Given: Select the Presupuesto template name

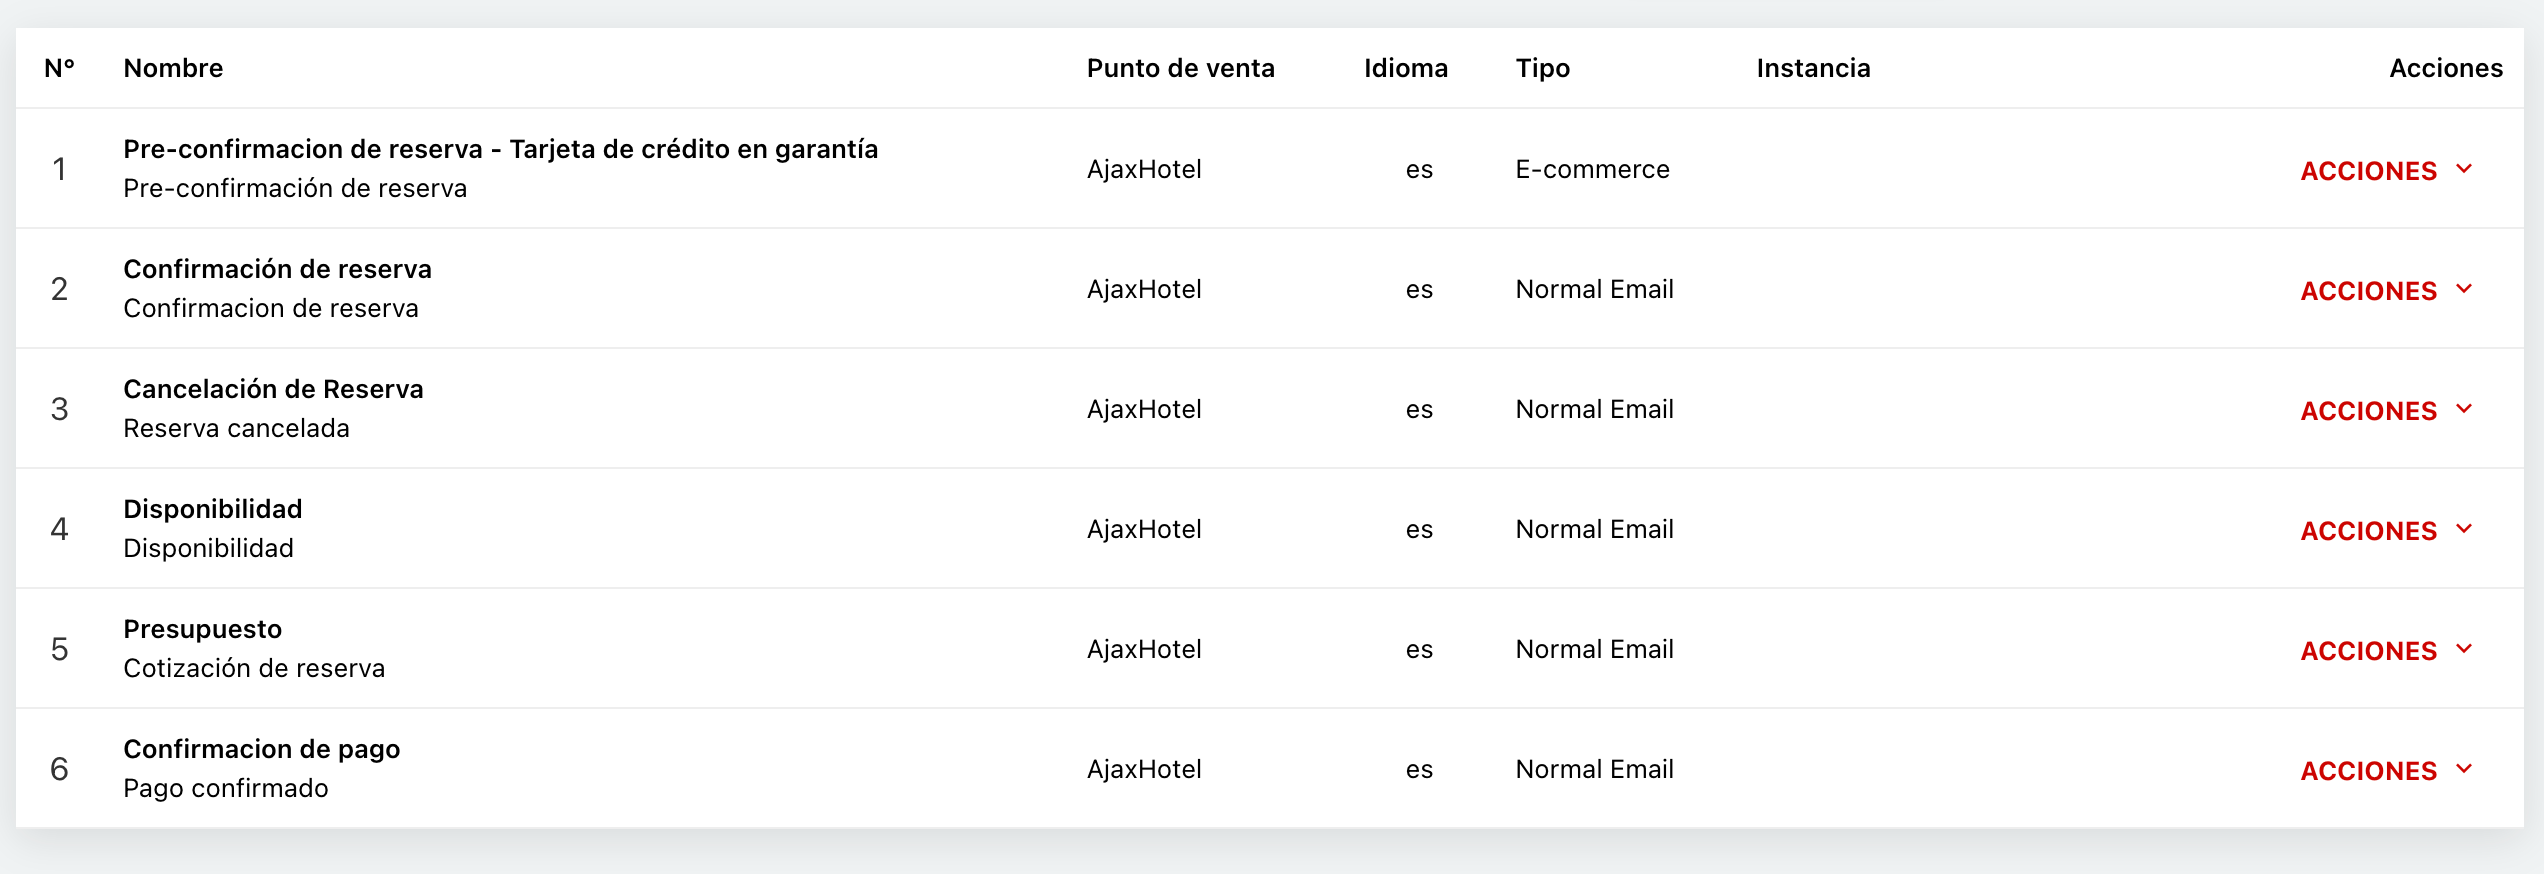Looking at the screenshot, I should point(202,629).
